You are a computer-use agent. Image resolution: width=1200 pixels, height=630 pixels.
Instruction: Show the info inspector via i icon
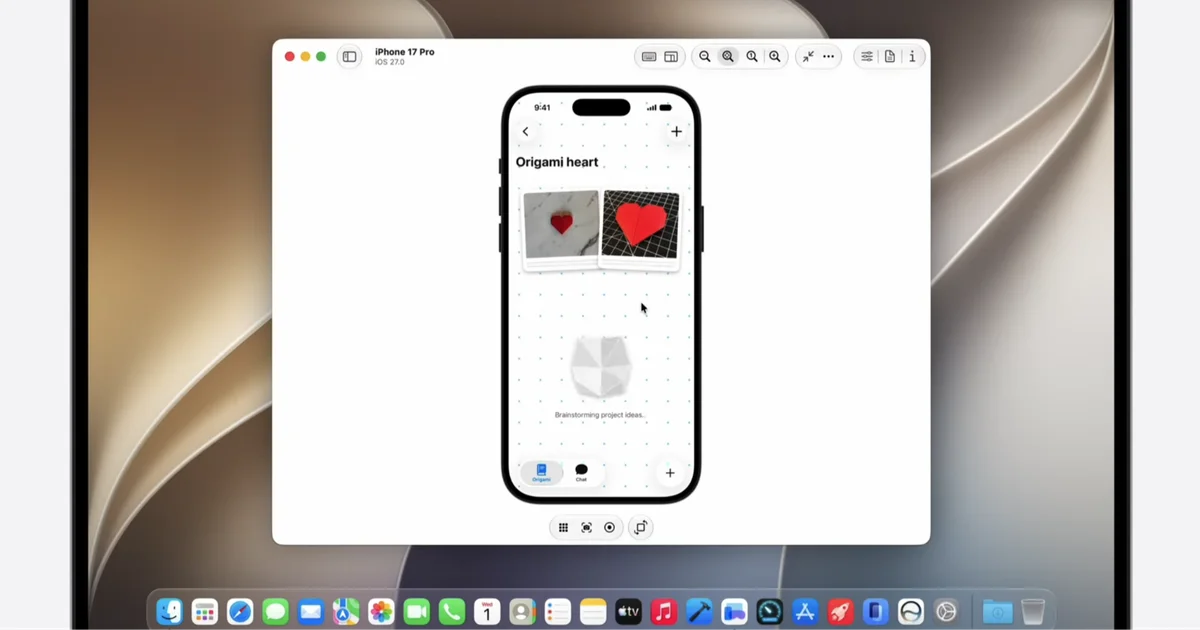912,57
